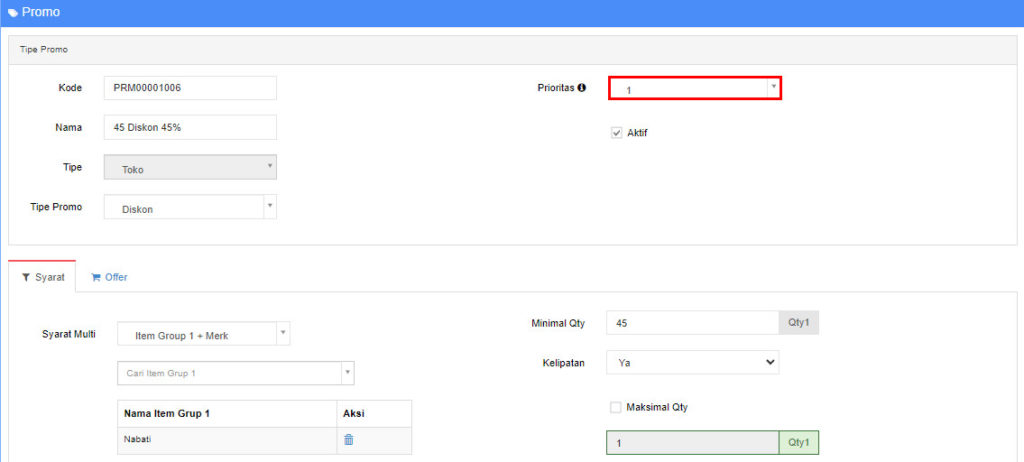Enable the Maksimal Qty checkbox
The width and height of the screenshot is (1024, 462).
click(x=615, y=407)
